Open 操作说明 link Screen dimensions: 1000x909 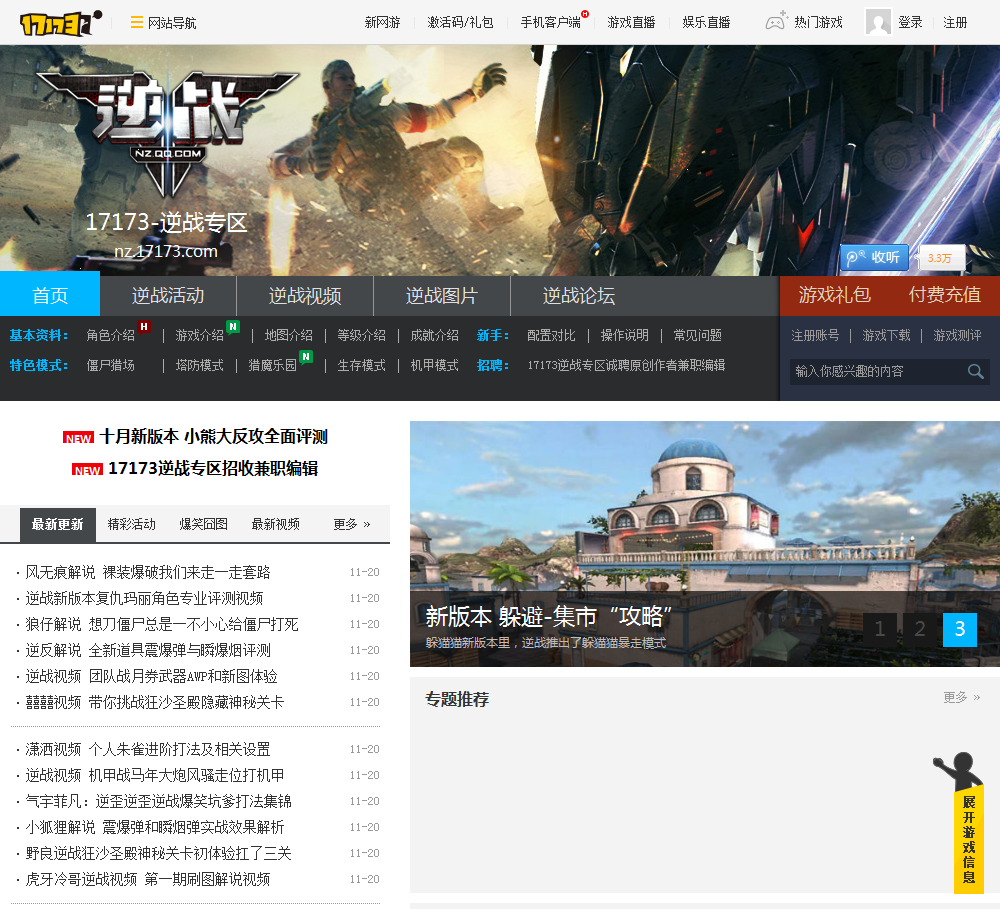624,335
